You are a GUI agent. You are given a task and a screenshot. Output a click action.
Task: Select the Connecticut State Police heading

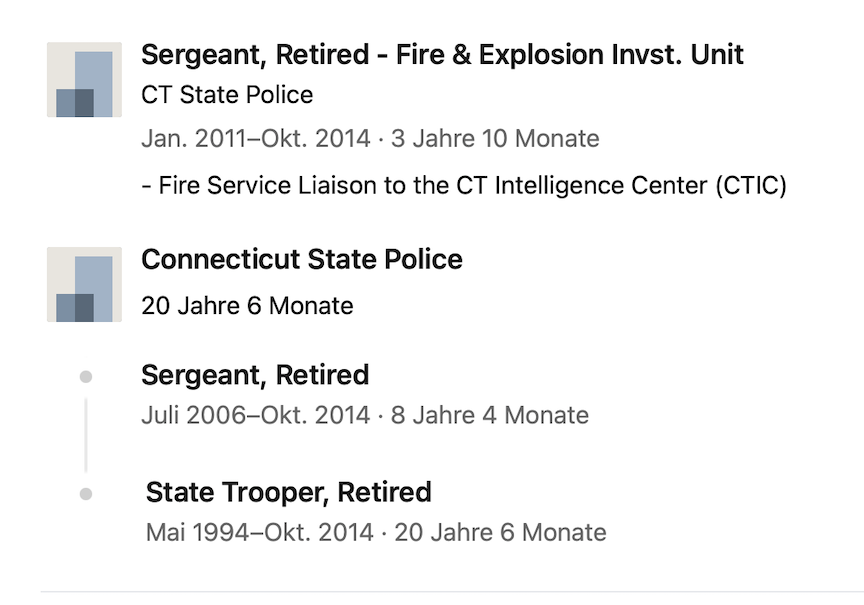(x=301, y=260)
